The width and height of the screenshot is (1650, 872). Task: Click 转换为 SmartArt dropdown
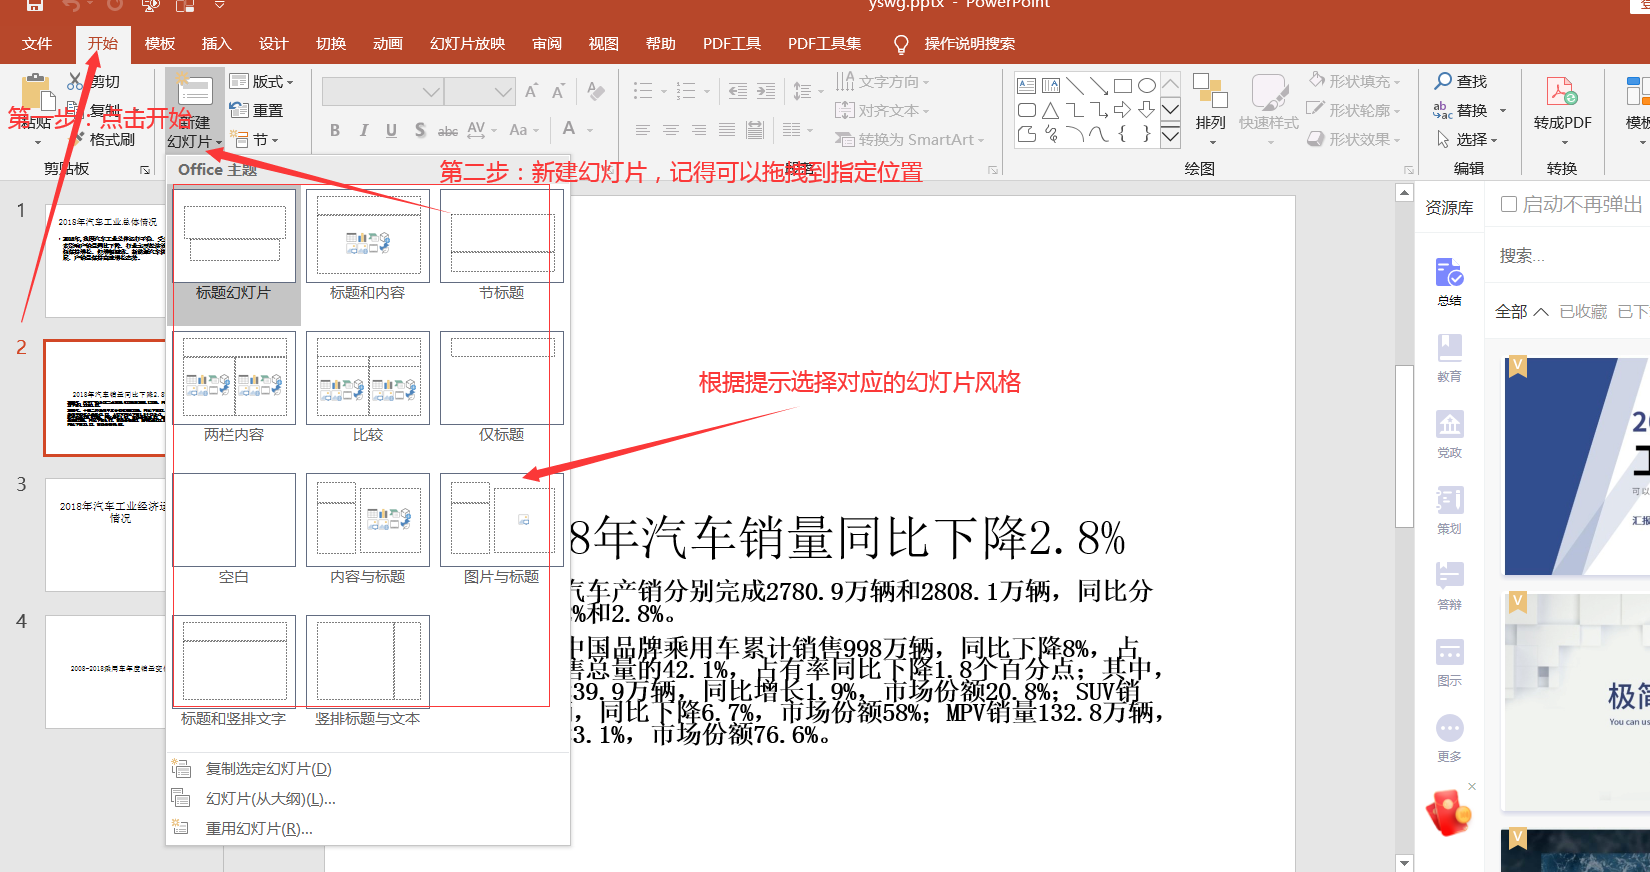910,139
